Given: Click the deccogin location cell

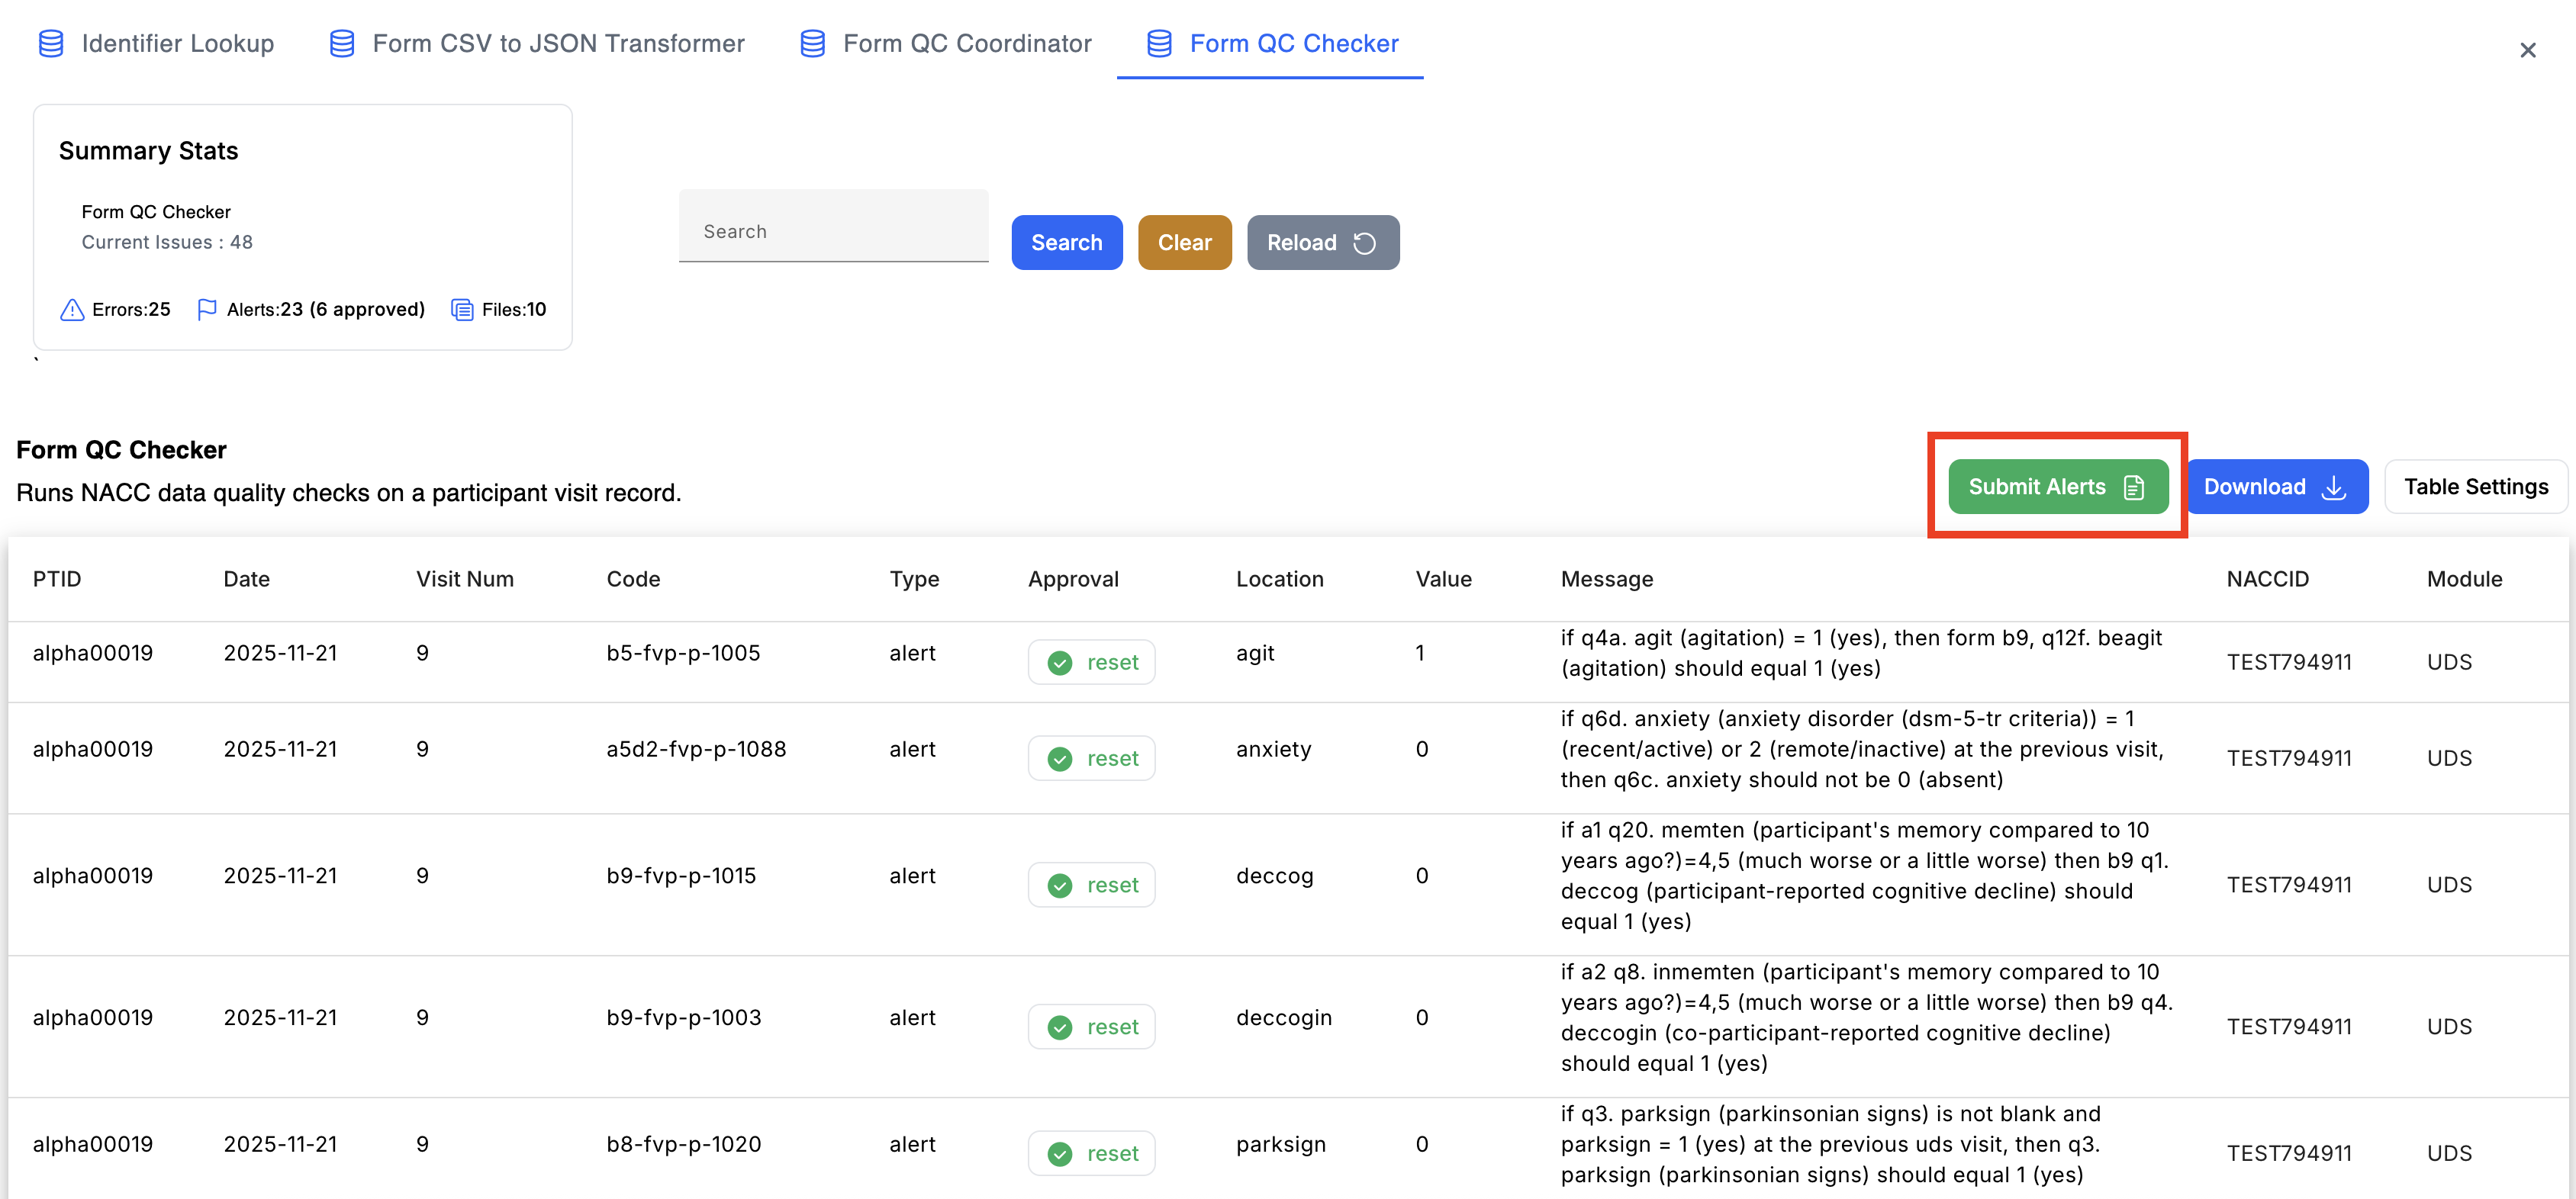Looking at the screenshot, I should (x=1284, y=1018).
